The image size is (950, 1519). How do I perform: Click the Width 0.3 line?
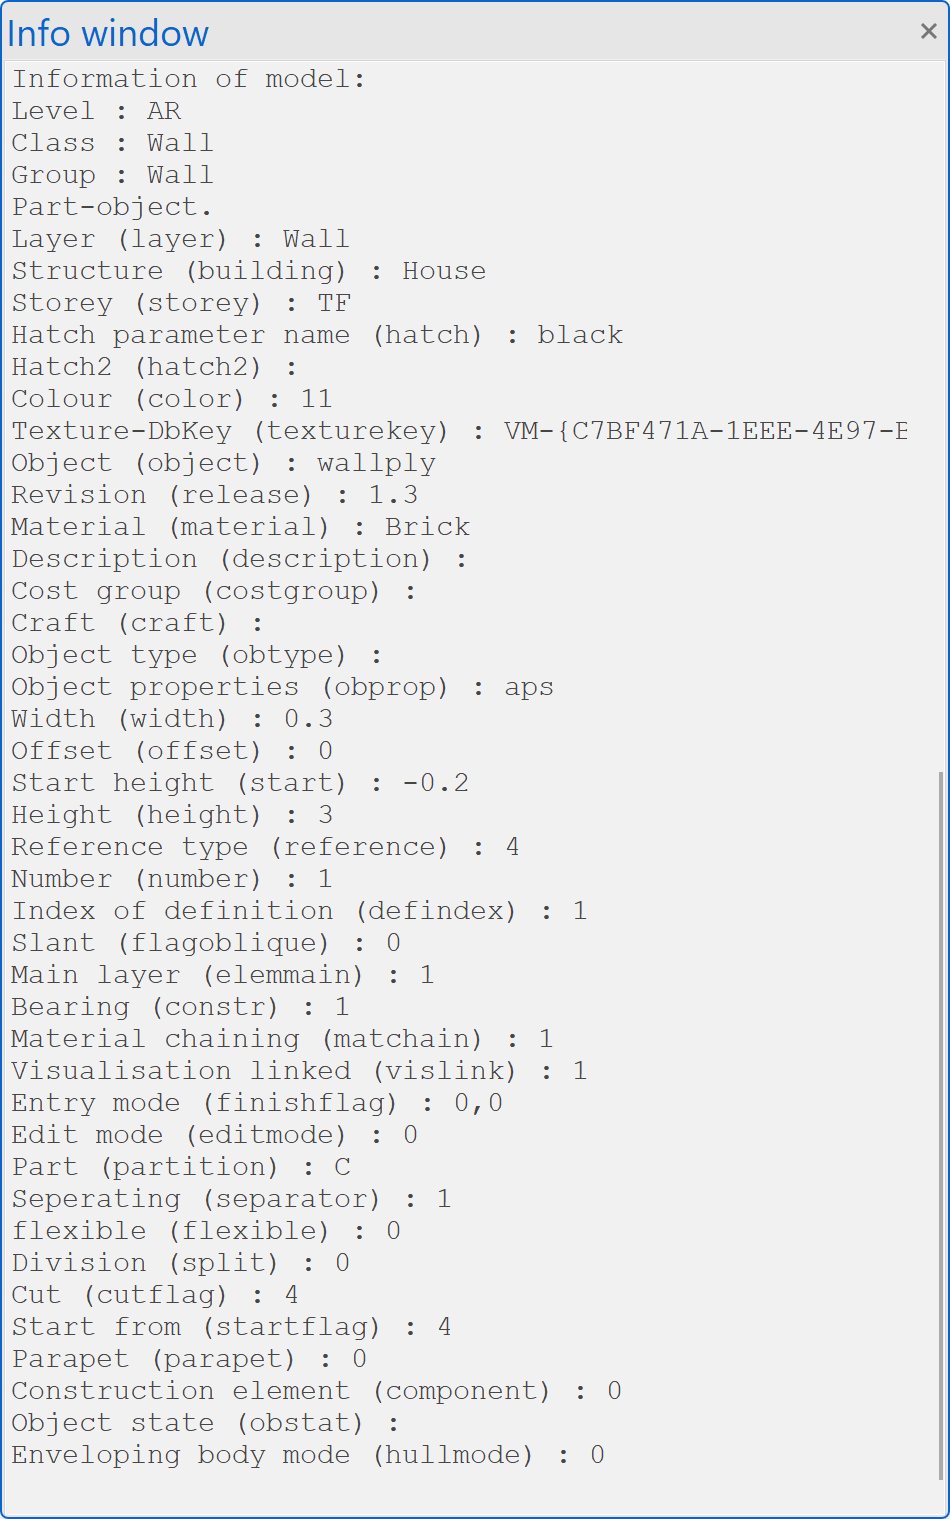[172, 719]
